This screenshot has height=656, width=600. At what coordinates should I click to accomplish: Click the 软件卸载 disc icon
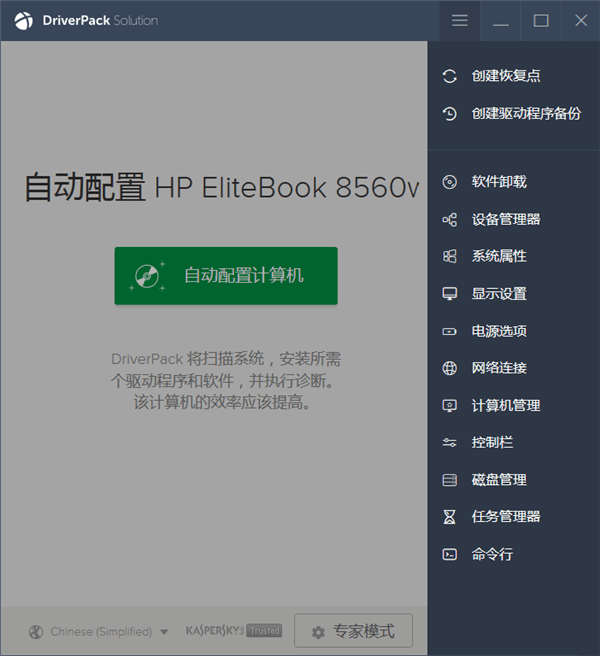tap(449, 182)
